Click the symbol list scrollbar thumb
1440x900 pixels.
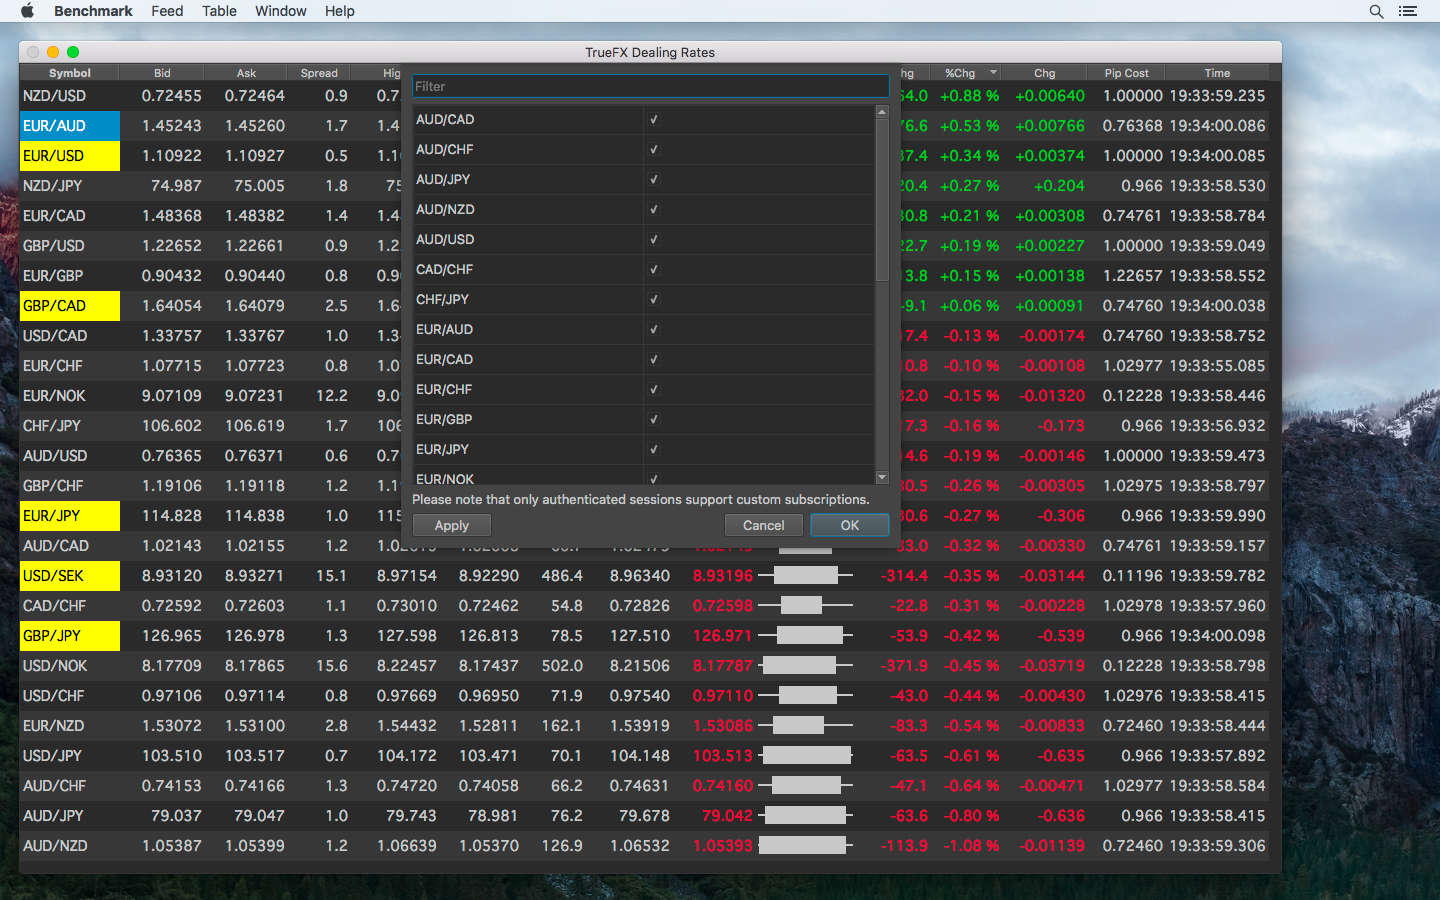pos(882,200)
